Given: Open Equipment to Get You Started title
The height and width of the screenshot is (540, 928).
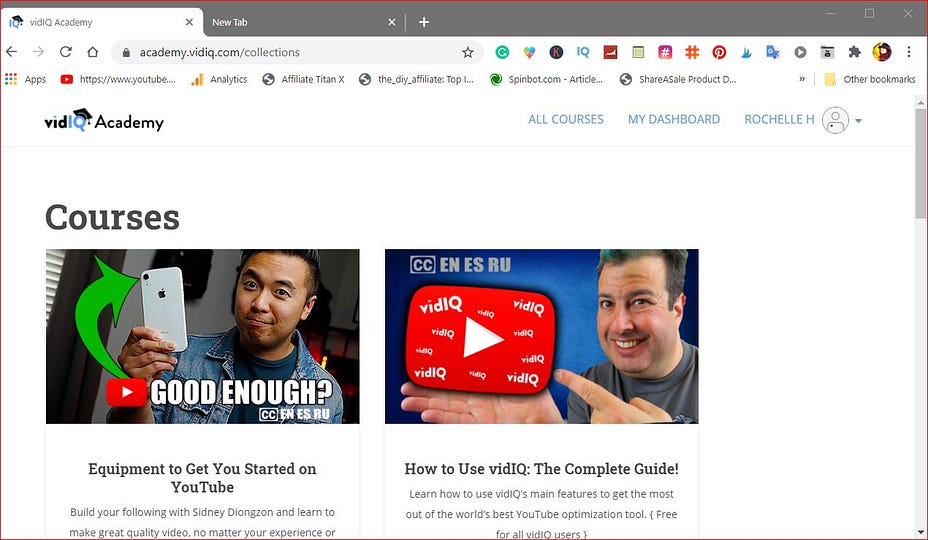Looking at the screenshot, I should coord(202,478).
